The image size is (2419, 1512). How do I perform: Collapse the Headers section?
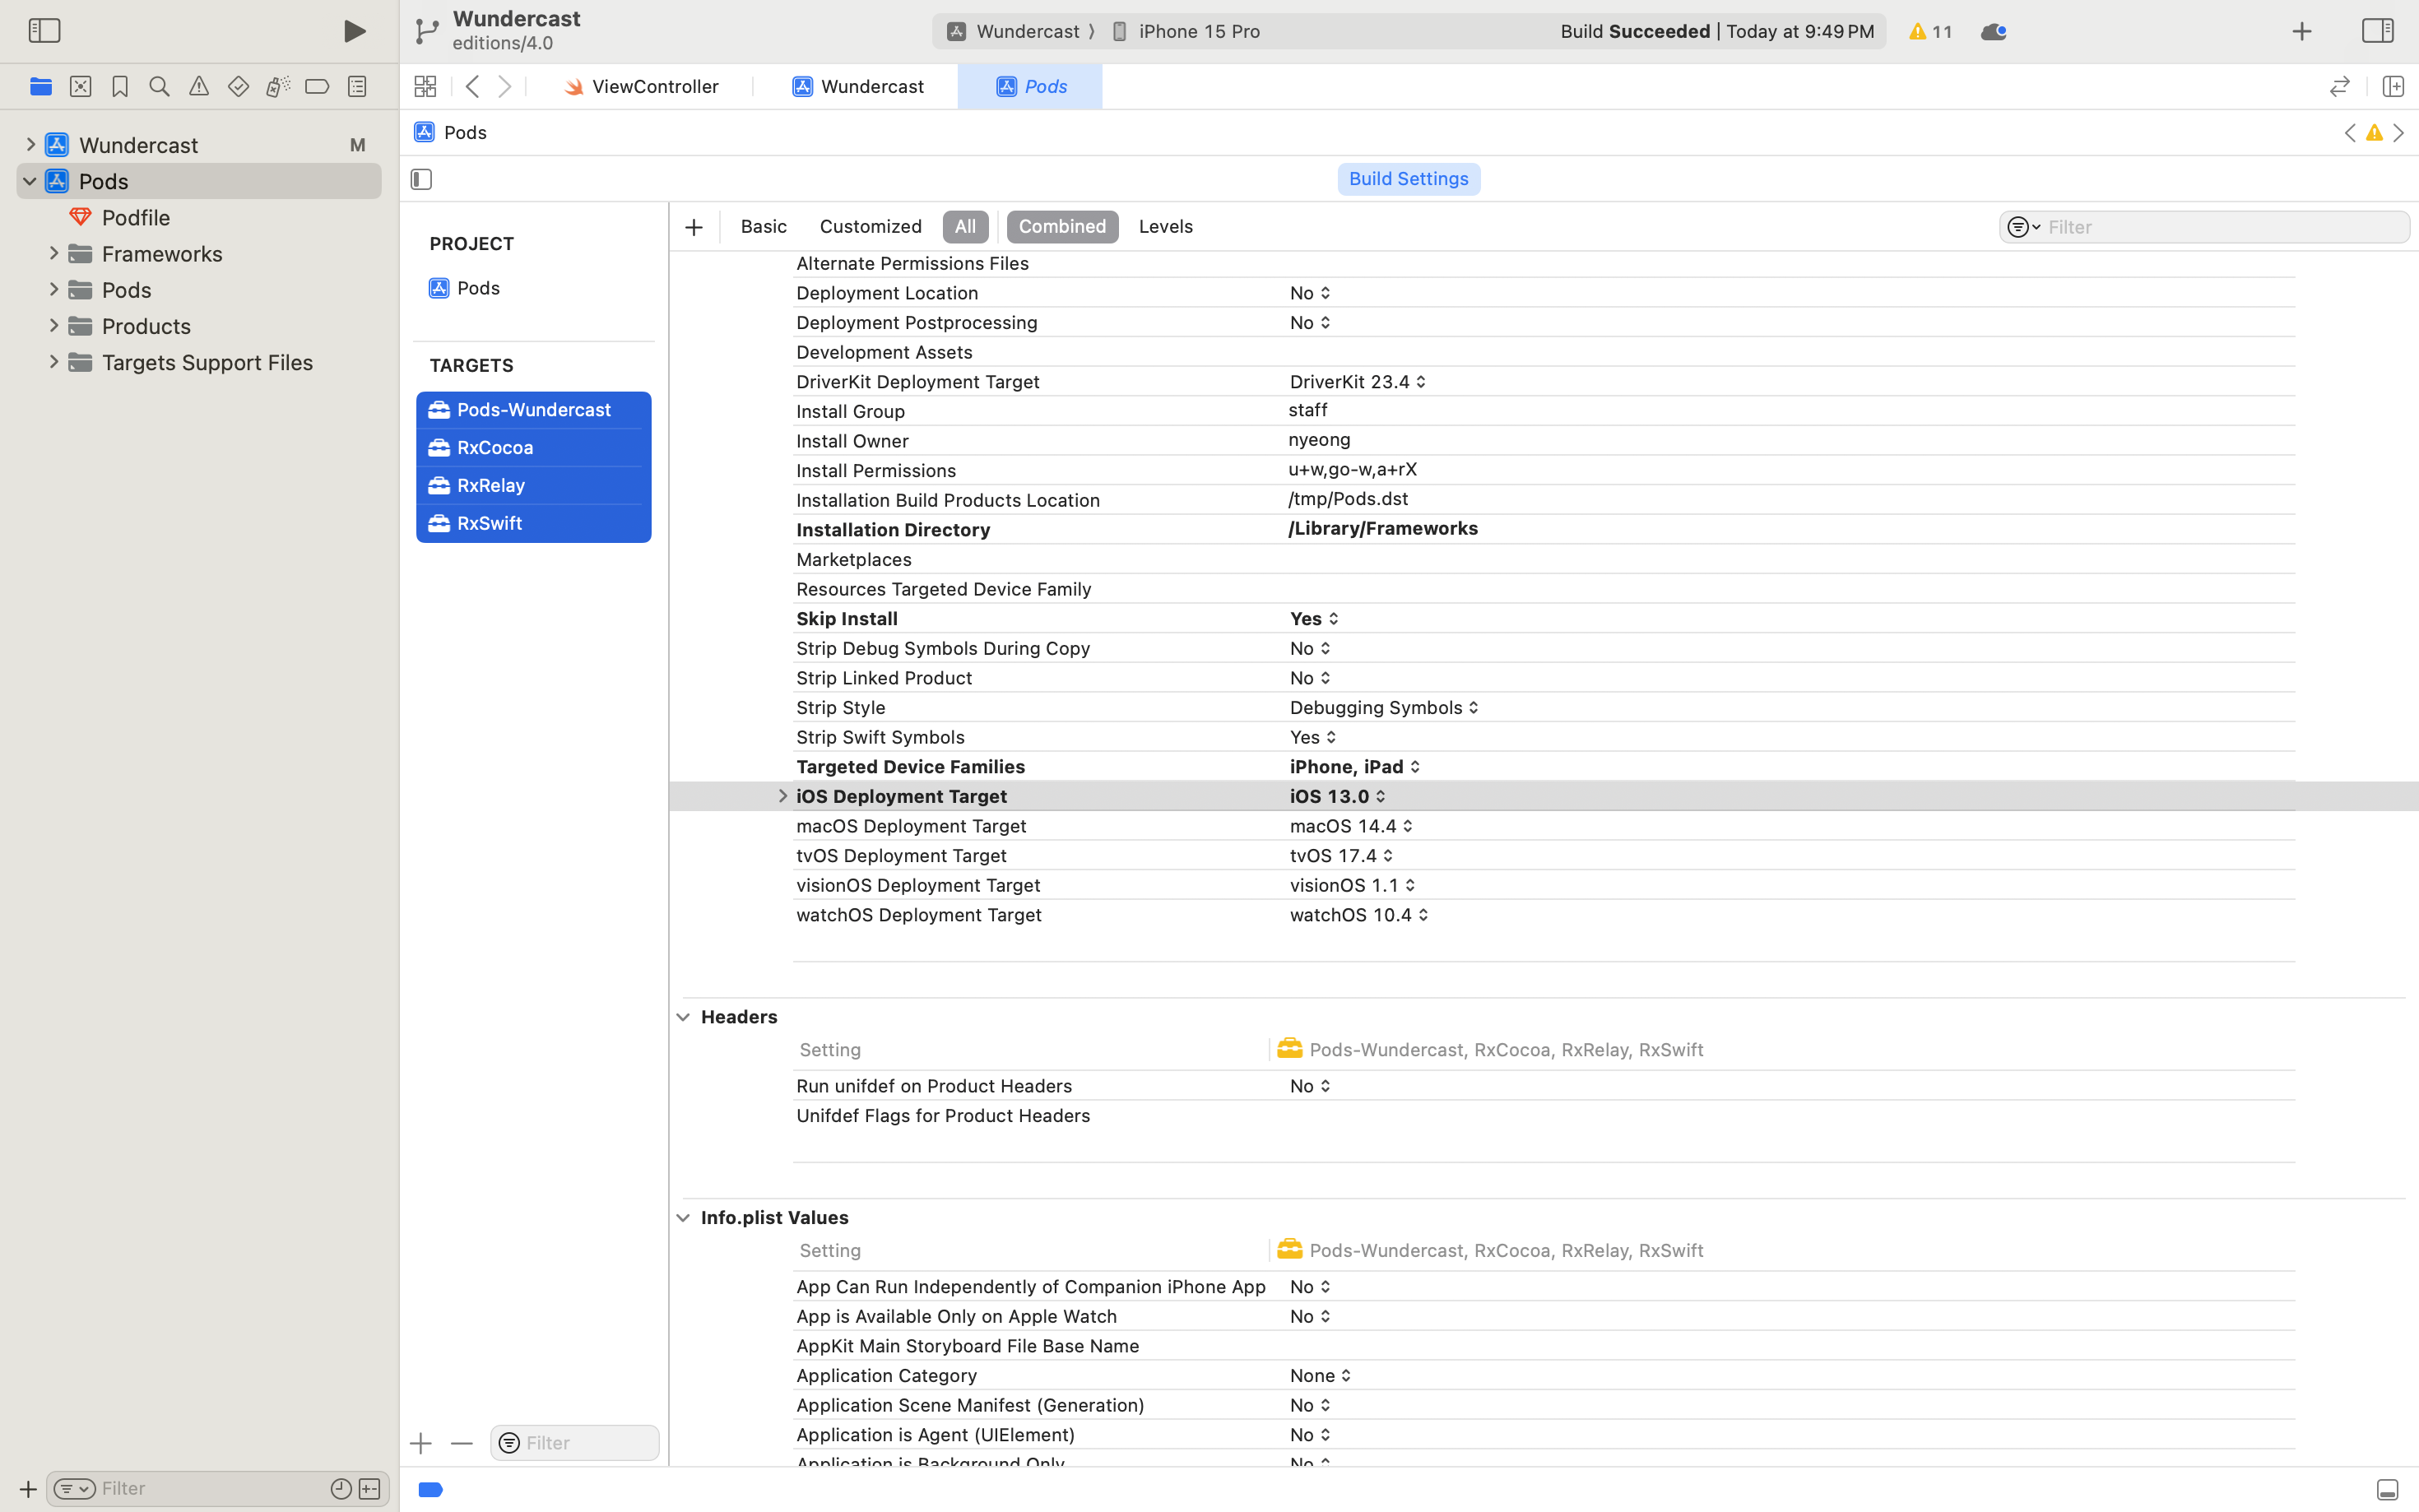(683, 1018)
